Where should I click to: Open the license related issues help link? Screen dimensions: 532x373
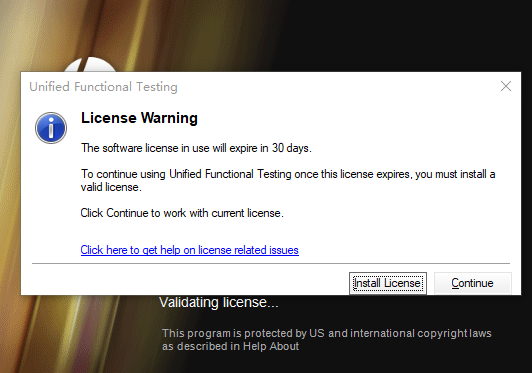pyautogui.click(x=190, y=250)
